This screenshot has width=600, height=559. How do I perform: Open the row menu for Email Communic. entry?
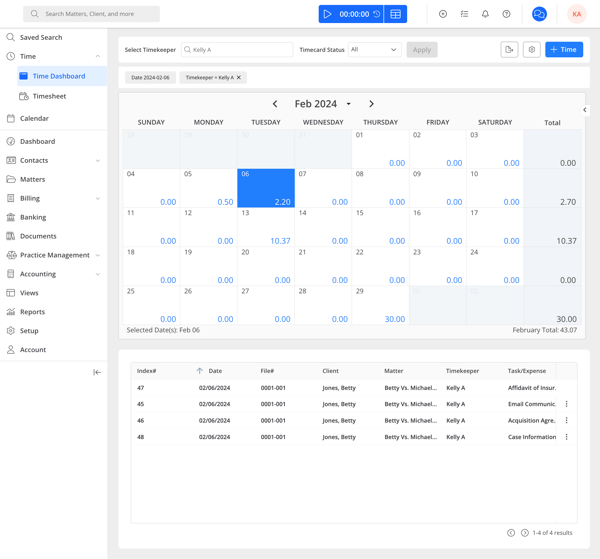point(566,404)
